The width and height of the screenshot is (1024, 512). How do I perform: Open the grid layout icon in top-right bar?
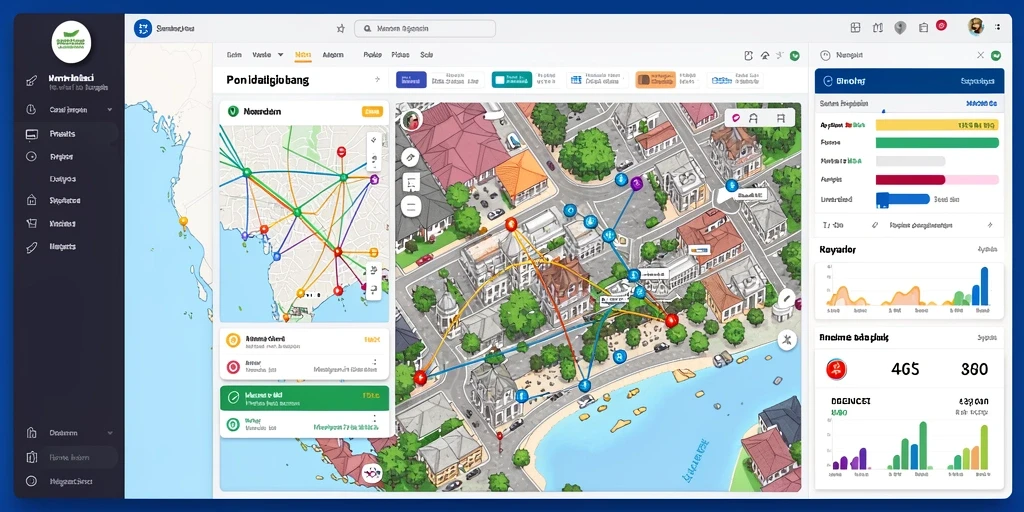coord(855,27)
